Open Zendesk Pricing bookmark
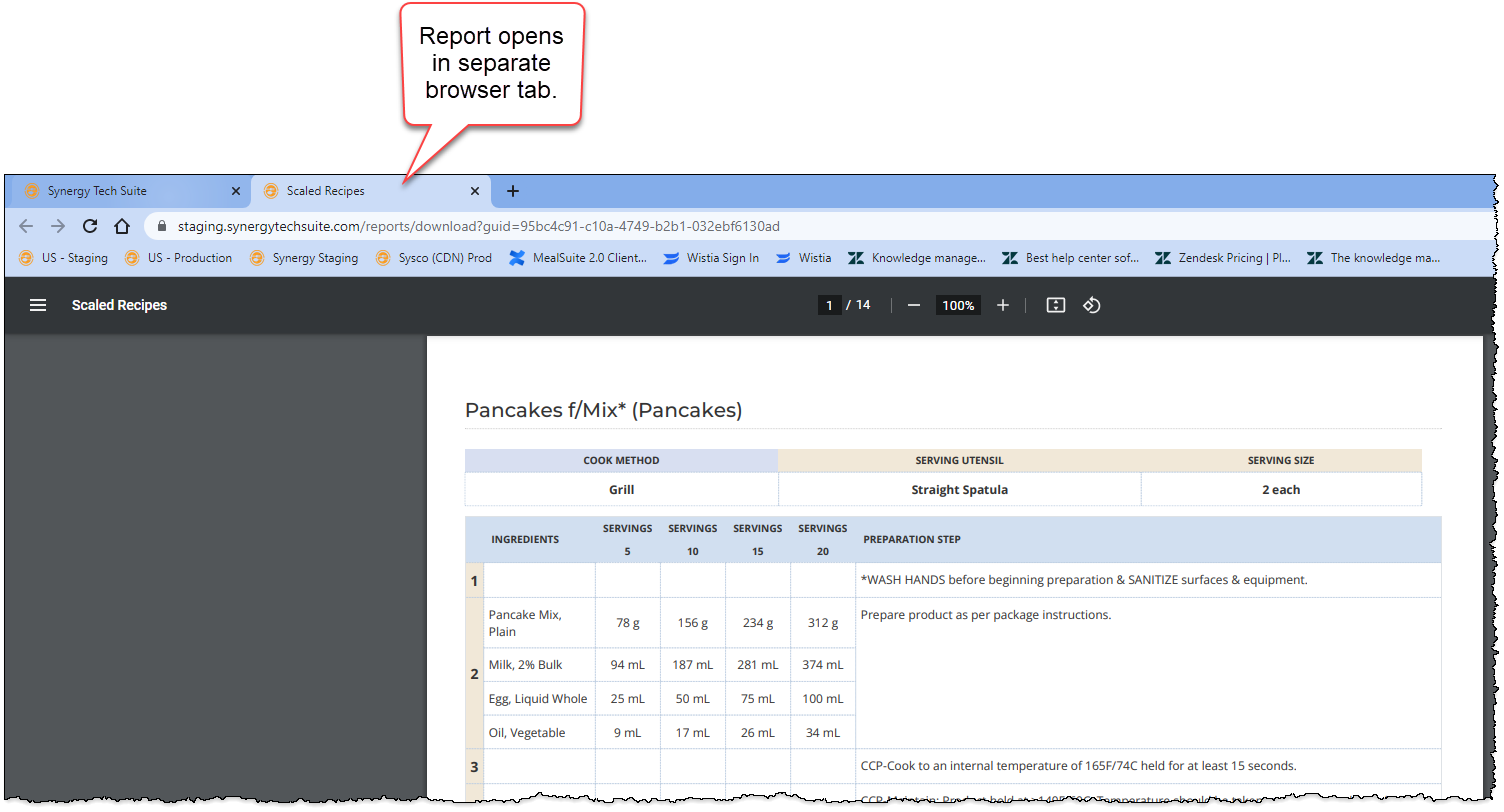 (1224, 258)
